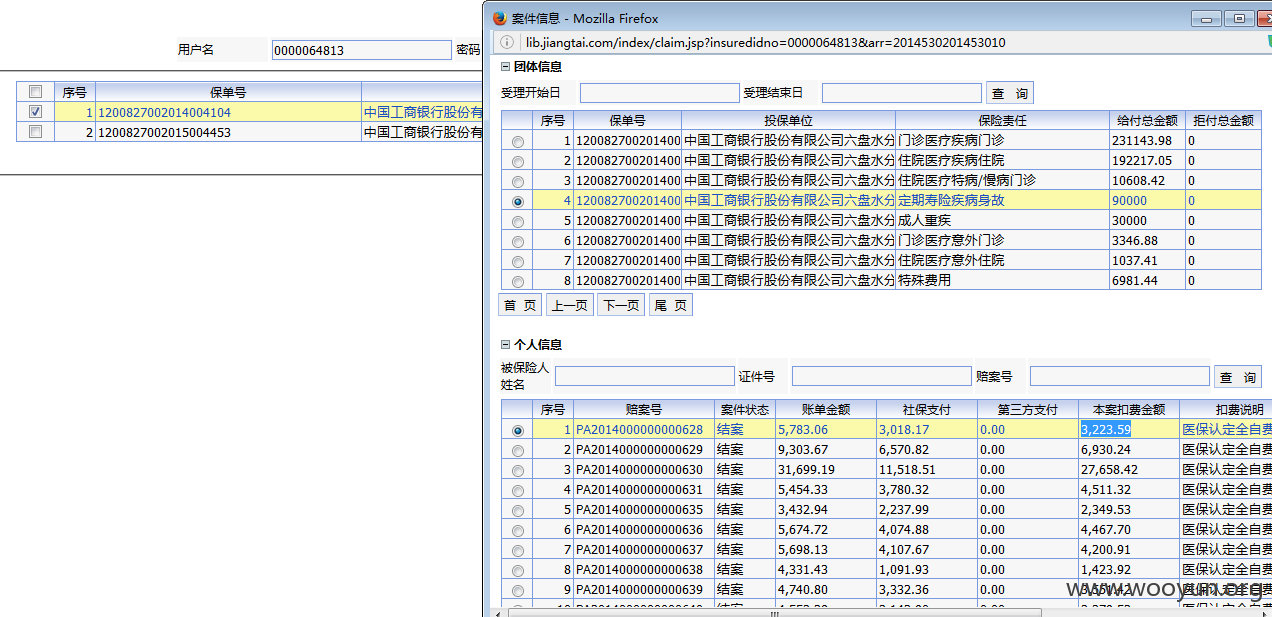1272x617 pixels.
Task: Click amount 192217.05 in group table
Action: pyautogui.click(x=1141, y=161)
